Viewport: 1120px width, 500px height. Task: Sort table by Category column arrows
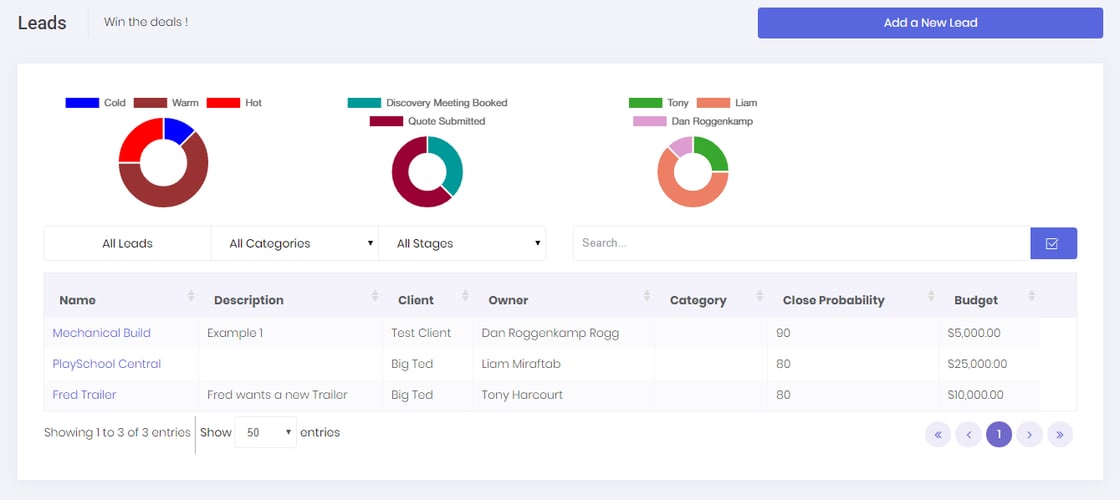tap(759, 295)
